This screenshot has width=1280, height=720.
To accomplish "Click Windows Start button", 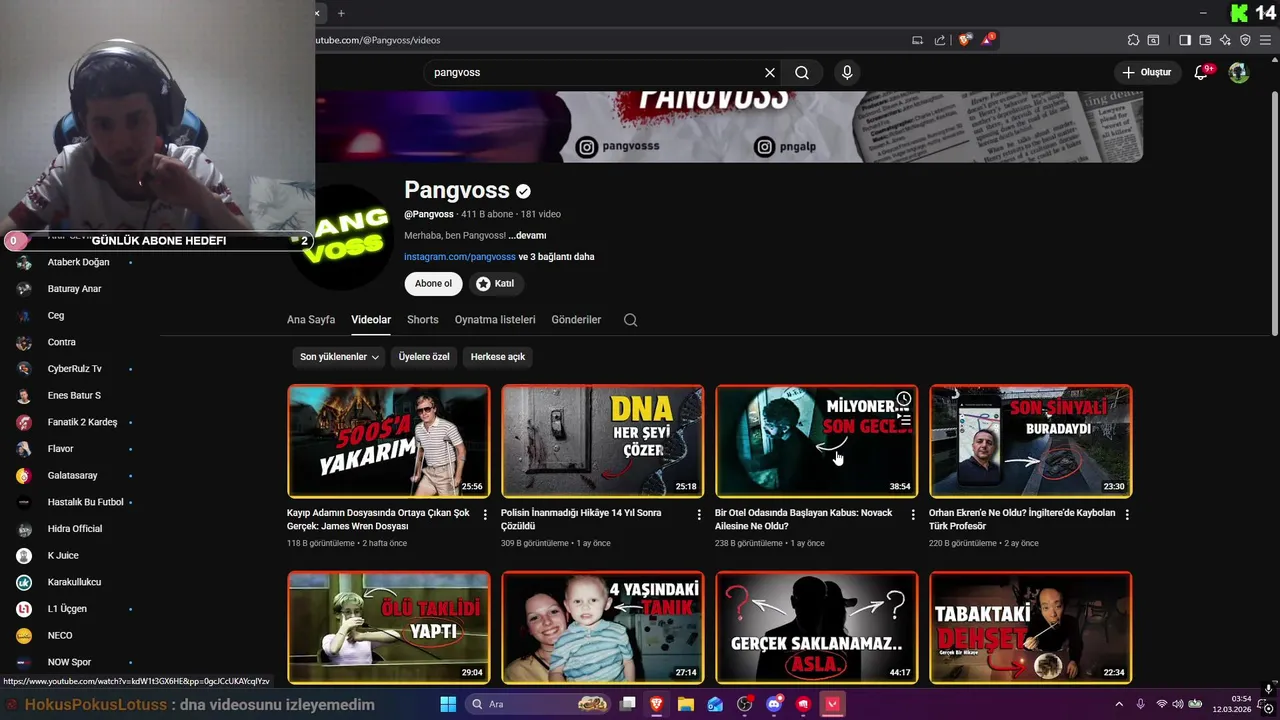I will [447, 704].
